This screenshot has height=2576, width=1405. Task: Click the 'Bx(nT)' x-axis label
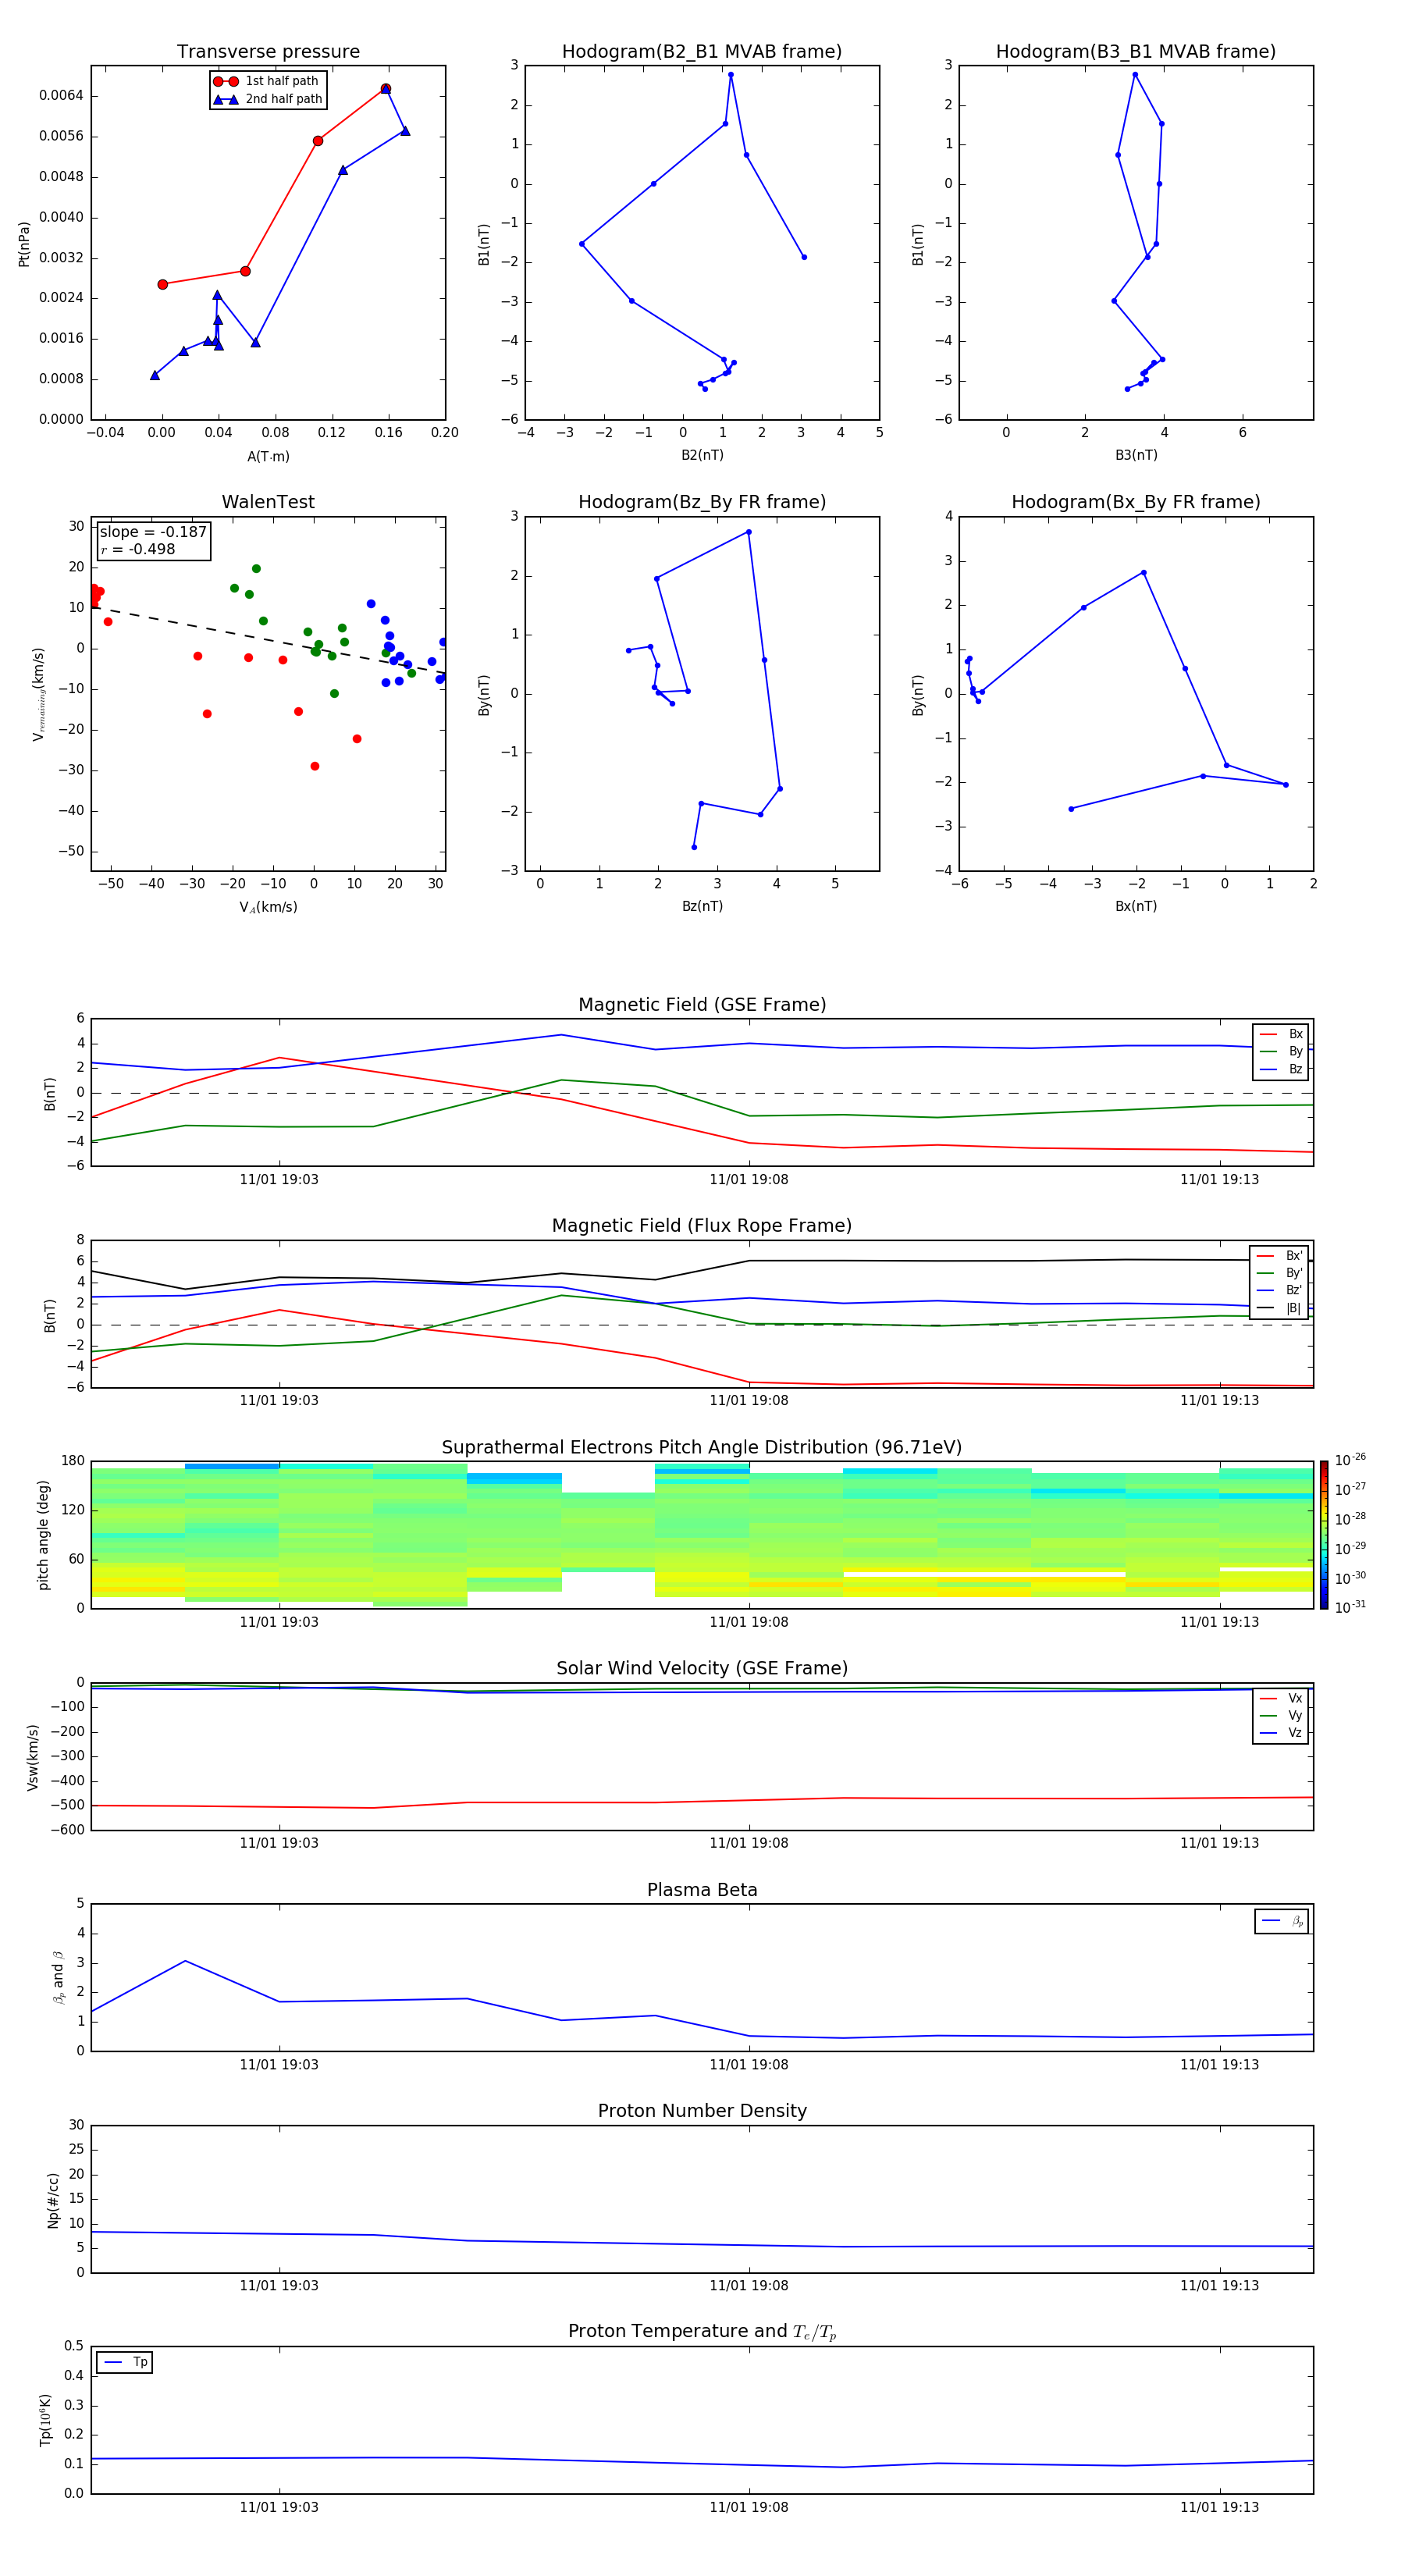(1136, 906)
